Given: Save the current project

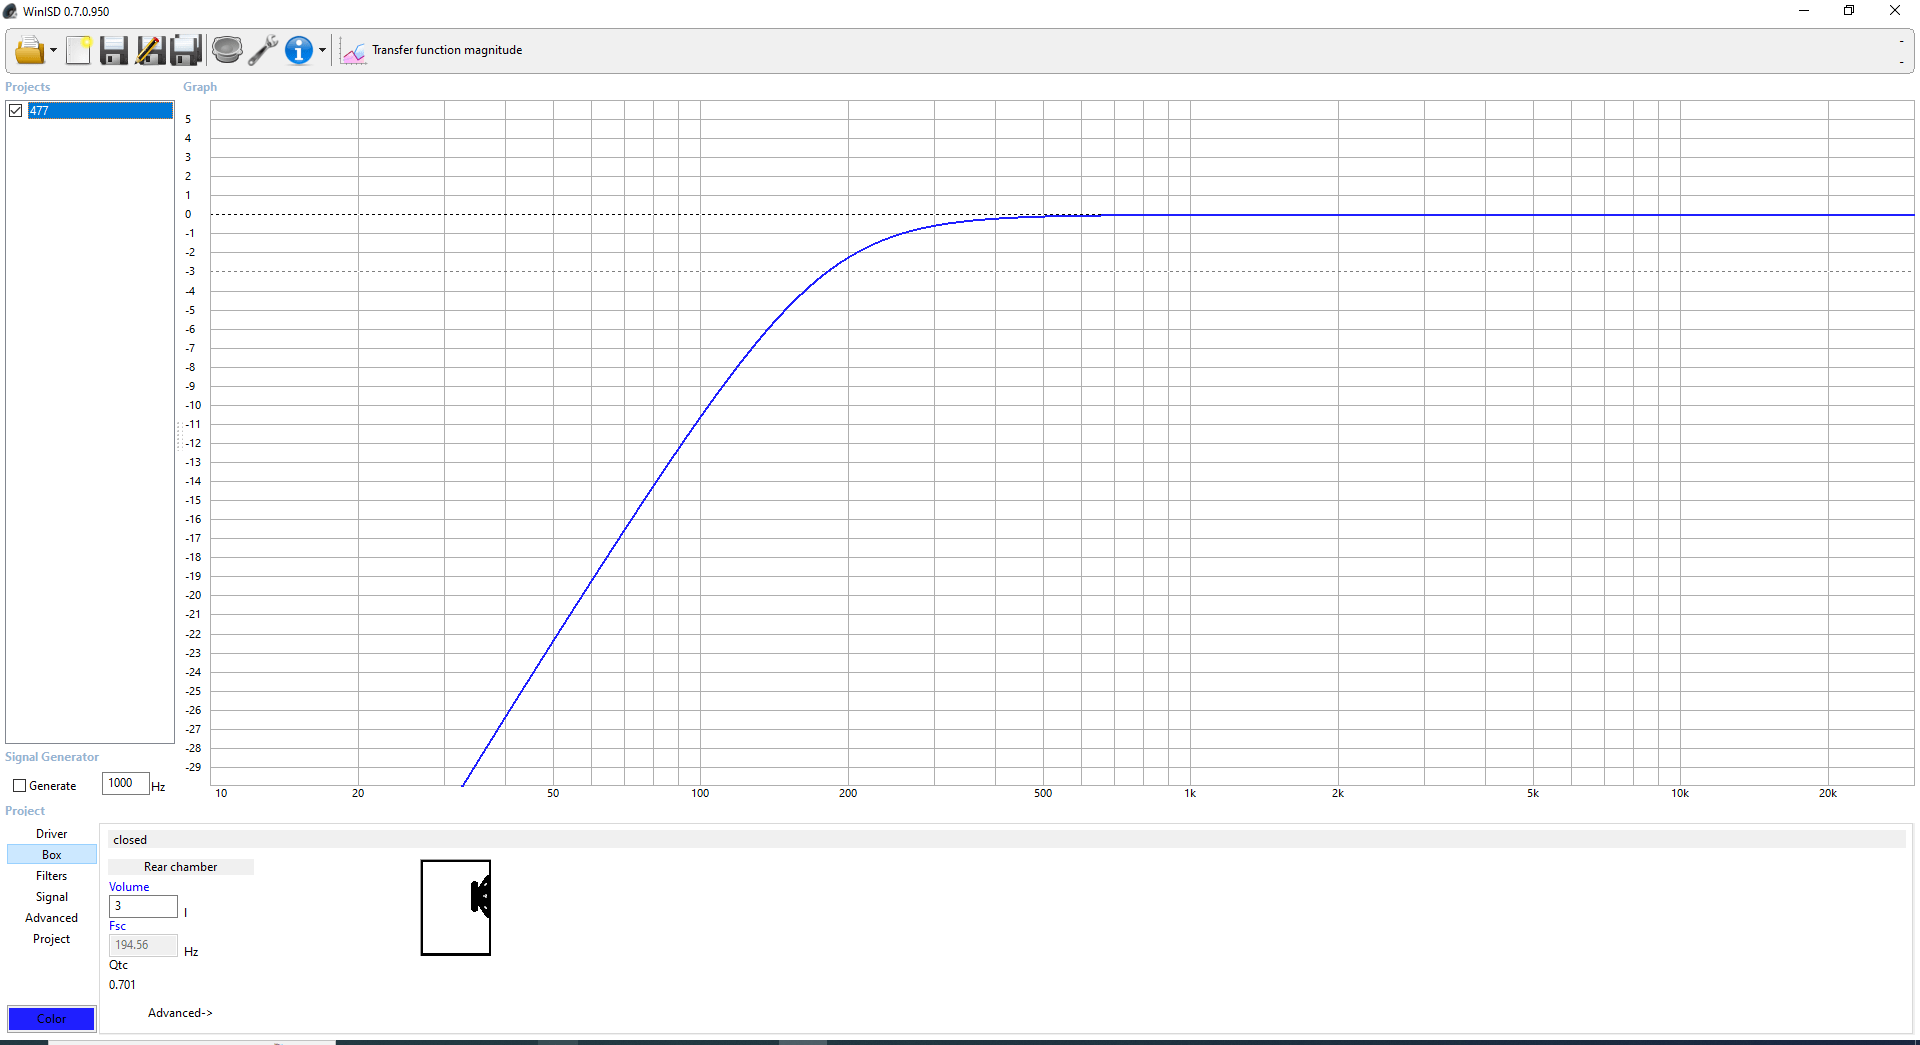Looking at the screenshot, I should pos(114,50).
